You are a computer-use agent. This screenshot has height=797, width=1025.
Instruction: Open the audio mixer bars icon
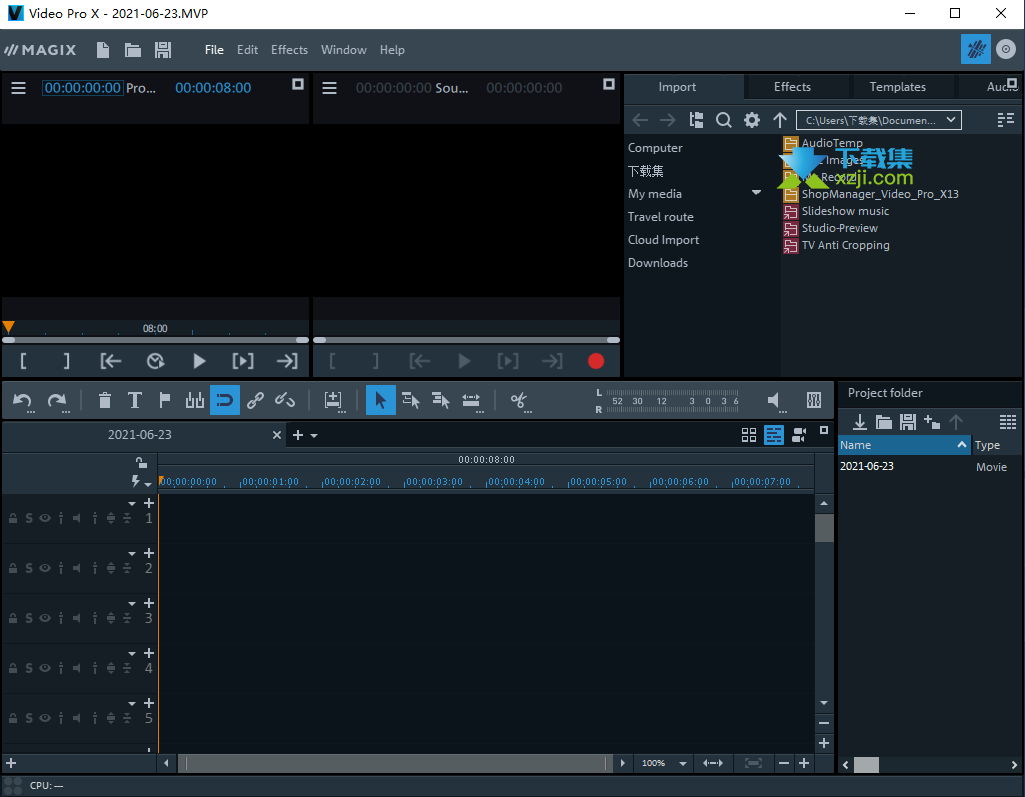[194, 400]
